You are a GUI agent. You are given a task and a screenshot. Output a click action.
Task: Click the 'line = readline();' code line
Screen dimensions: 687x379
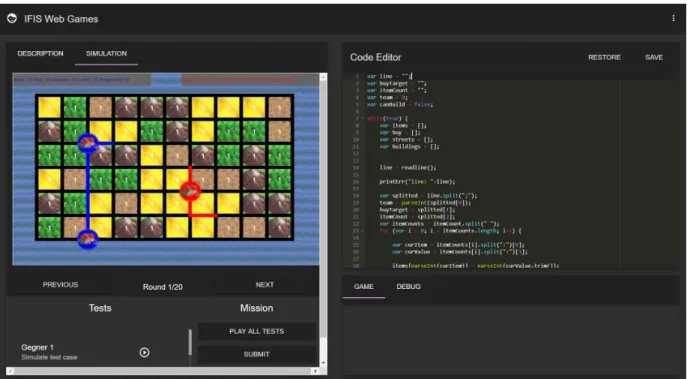click(x=408, y=168)
